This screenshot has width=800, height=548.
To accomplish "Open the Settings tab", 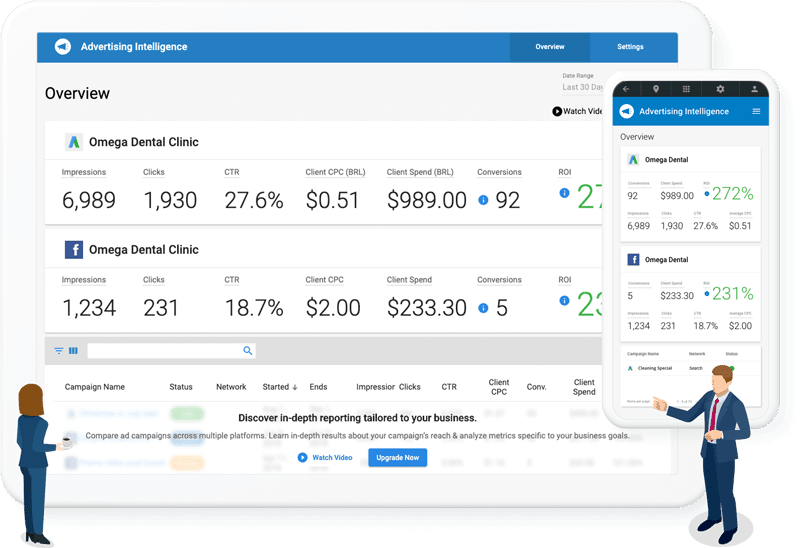I will point(630,47).
